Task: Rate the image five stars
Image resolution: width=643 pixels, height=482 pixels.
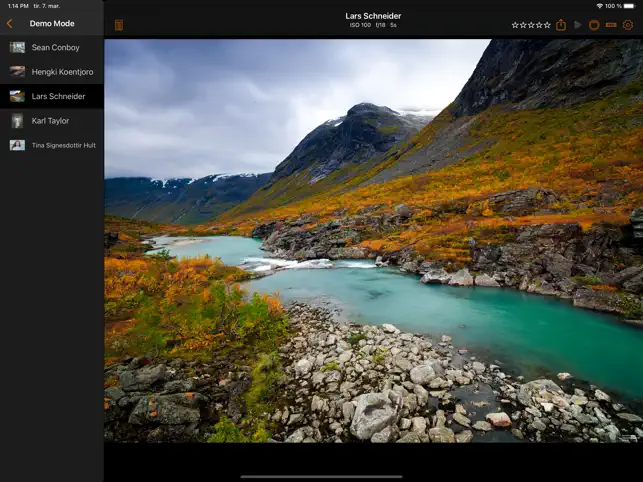Action: [547, 25]
